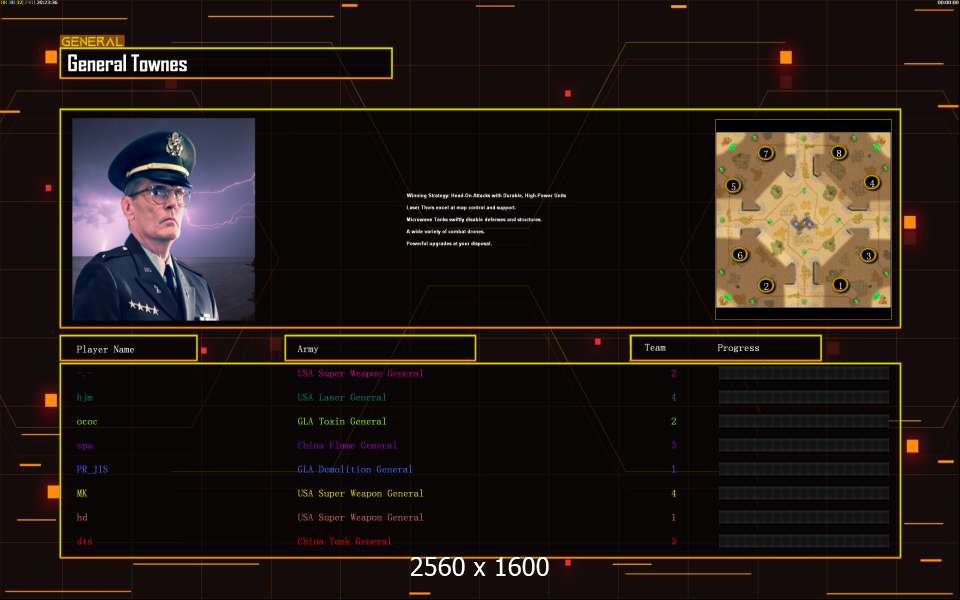This screenshot has height=600, width=960.
Task: Click the progress bar for dts
Action: coord(804,541)
